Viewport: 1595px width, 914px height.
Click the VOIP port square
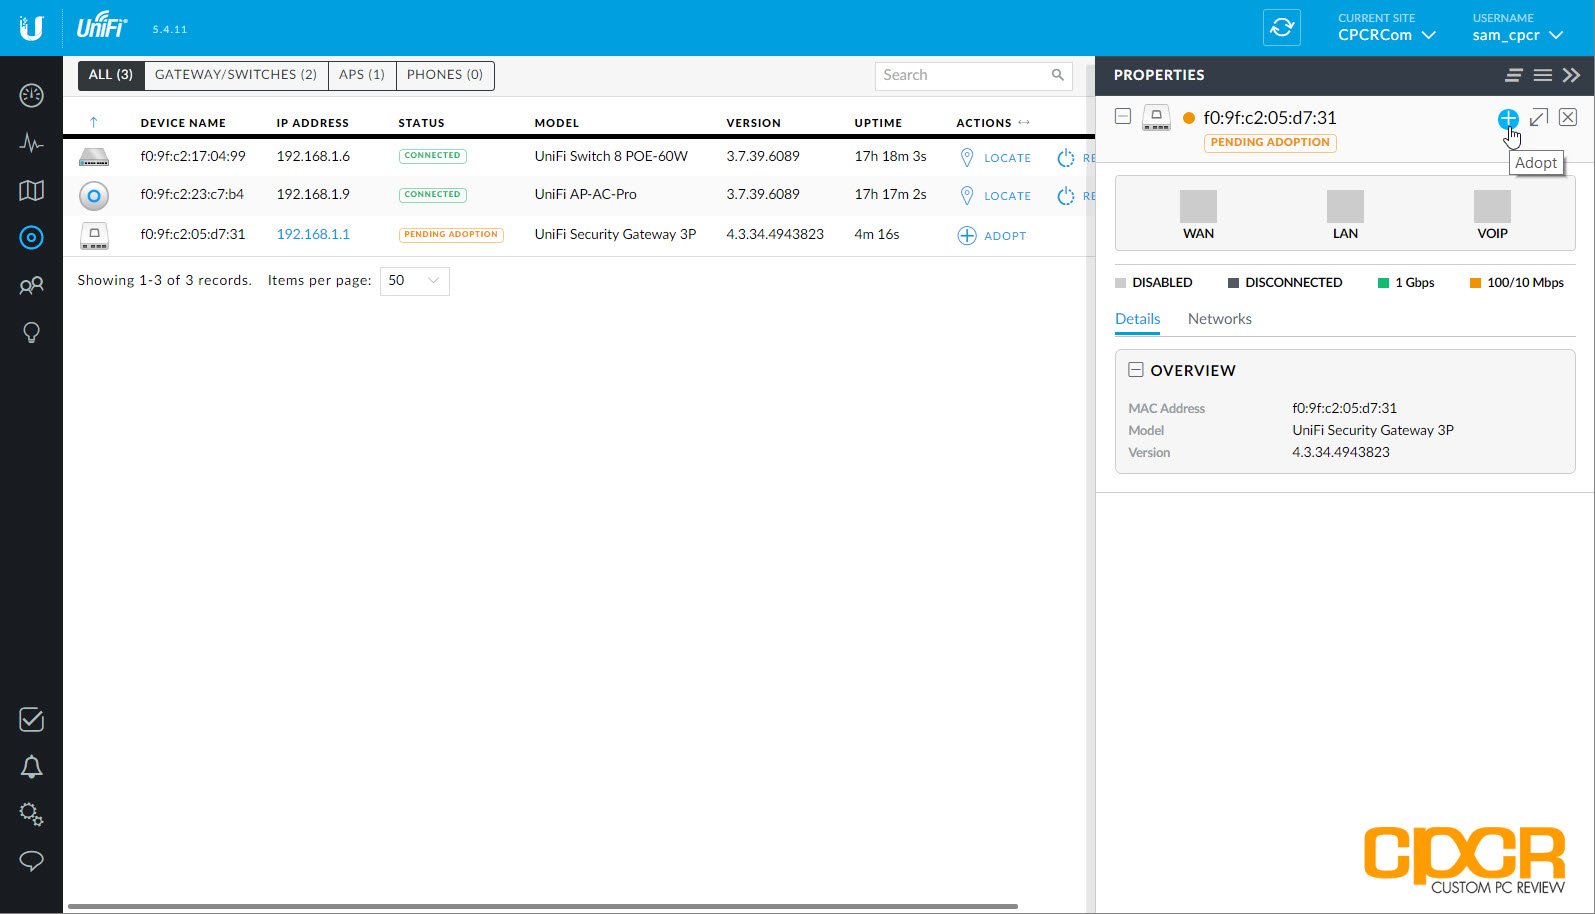point(1492,206)
